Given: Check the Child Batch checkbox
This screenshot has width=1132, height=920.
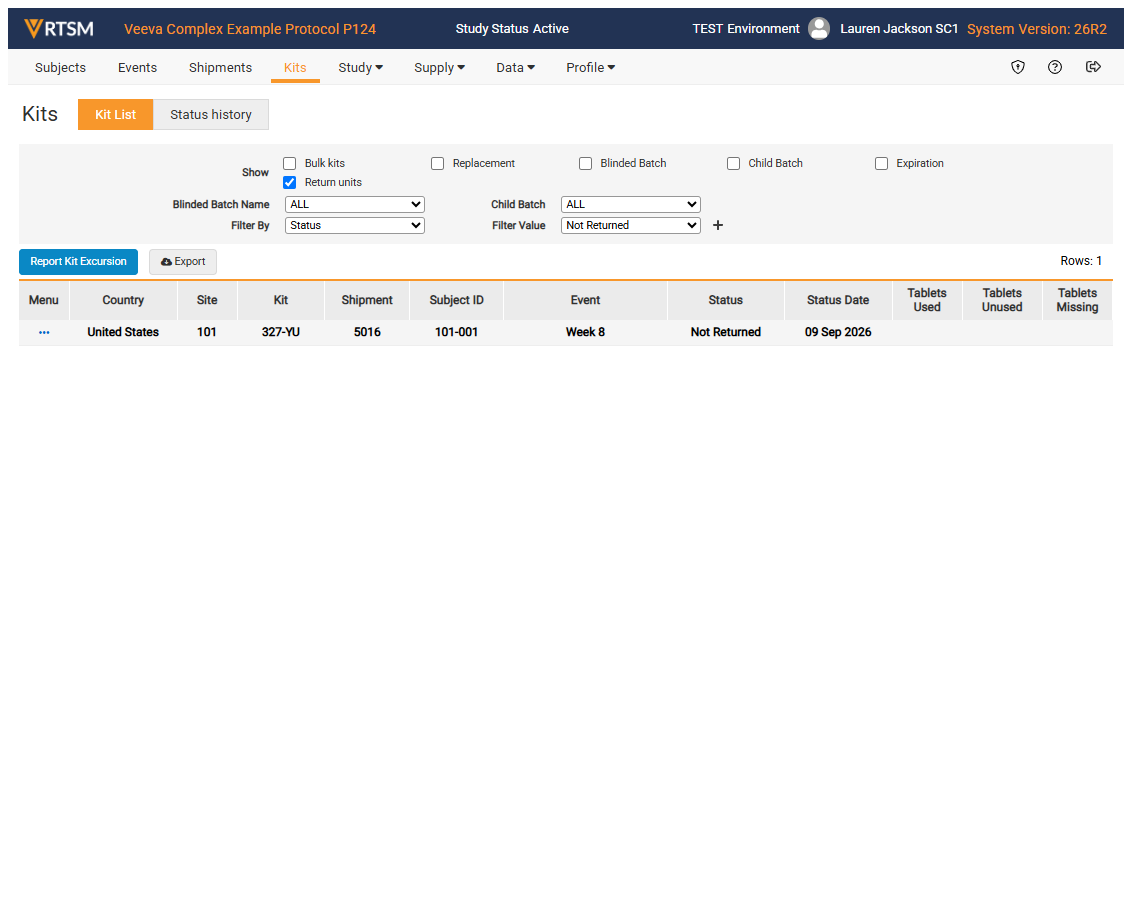Looking at the screenshot, I should 733,163.
